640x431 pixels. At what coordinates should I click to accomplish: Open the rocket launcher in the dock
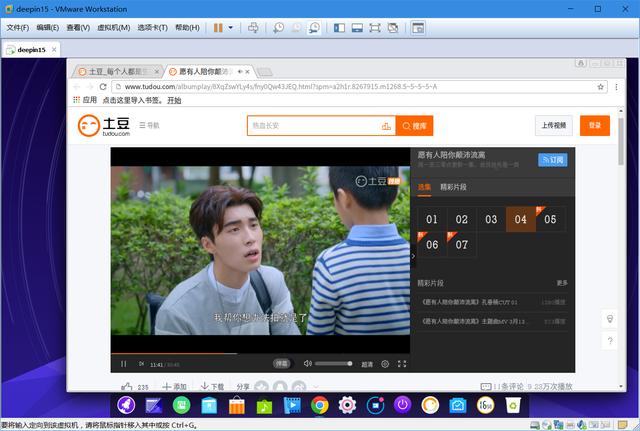126,405
